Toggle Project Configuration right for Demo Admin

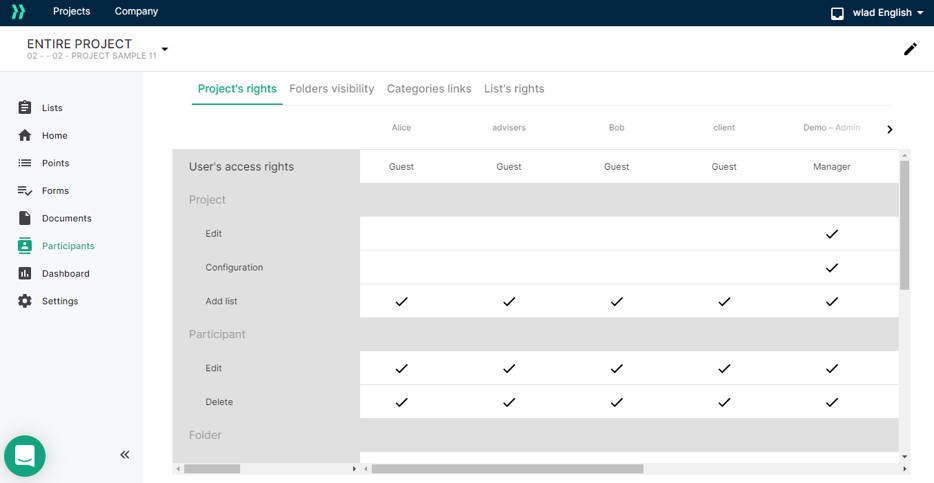832,267
